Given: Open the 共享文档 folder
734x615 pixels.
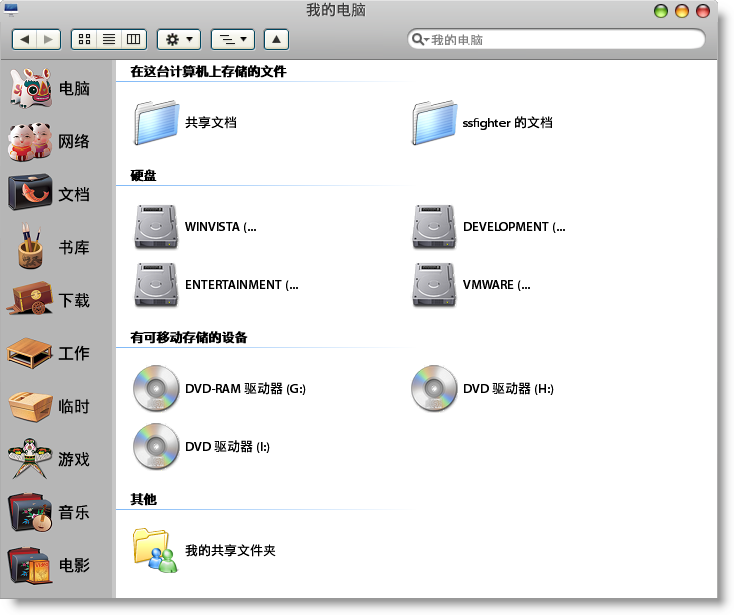Looking at the screenshot, I should [x=156, y=123].
